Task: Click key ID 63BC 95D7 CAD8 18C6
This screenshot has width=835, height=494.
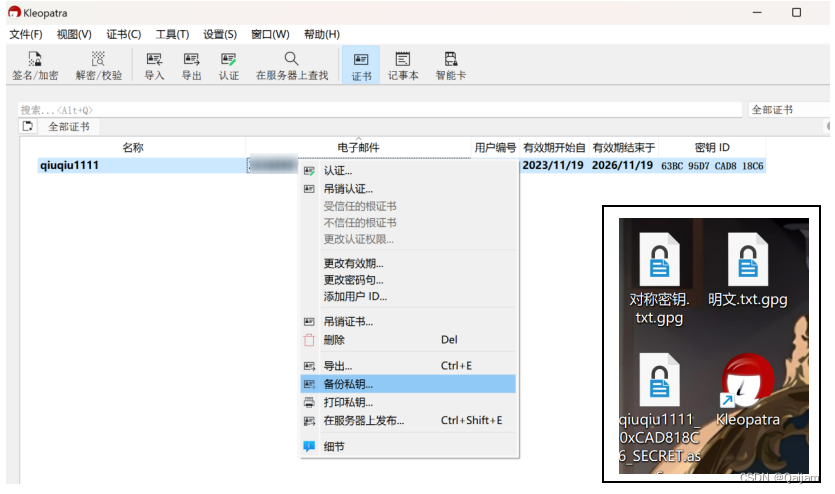Action: [712, 166]
